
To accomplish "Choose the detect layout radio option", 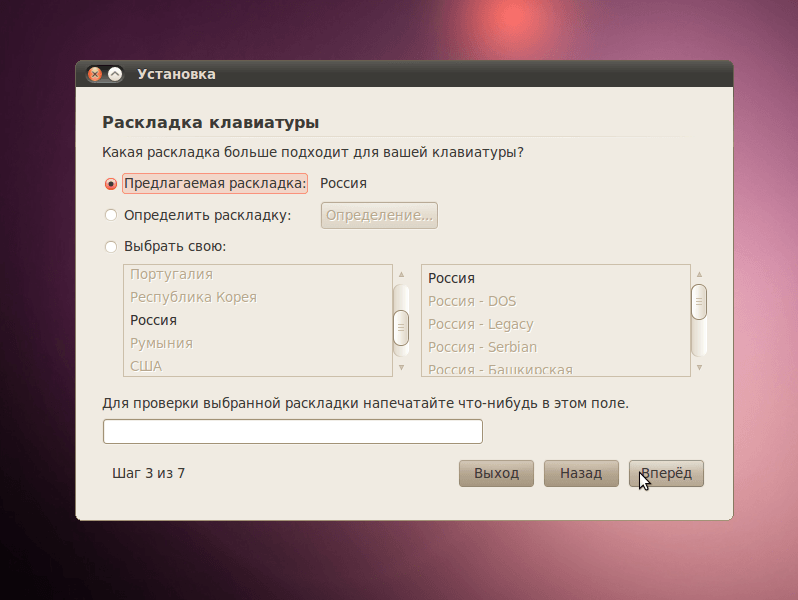I will click(x=110, y=215).
